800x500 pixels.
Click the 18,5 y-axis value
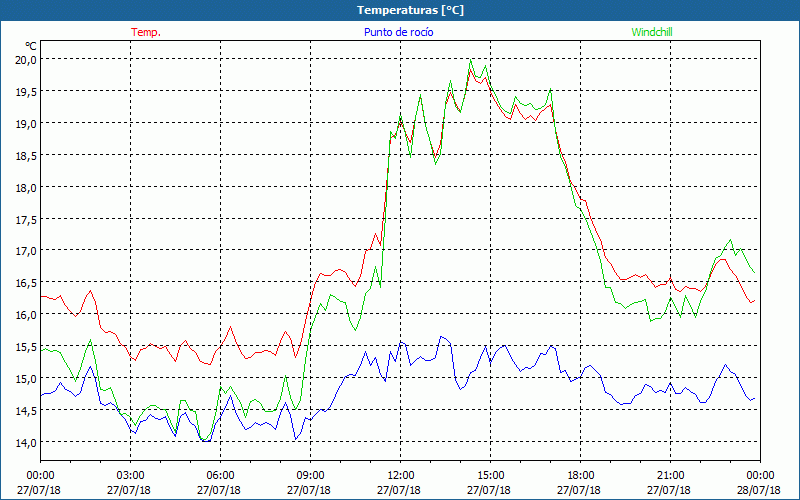click(26, 155)
